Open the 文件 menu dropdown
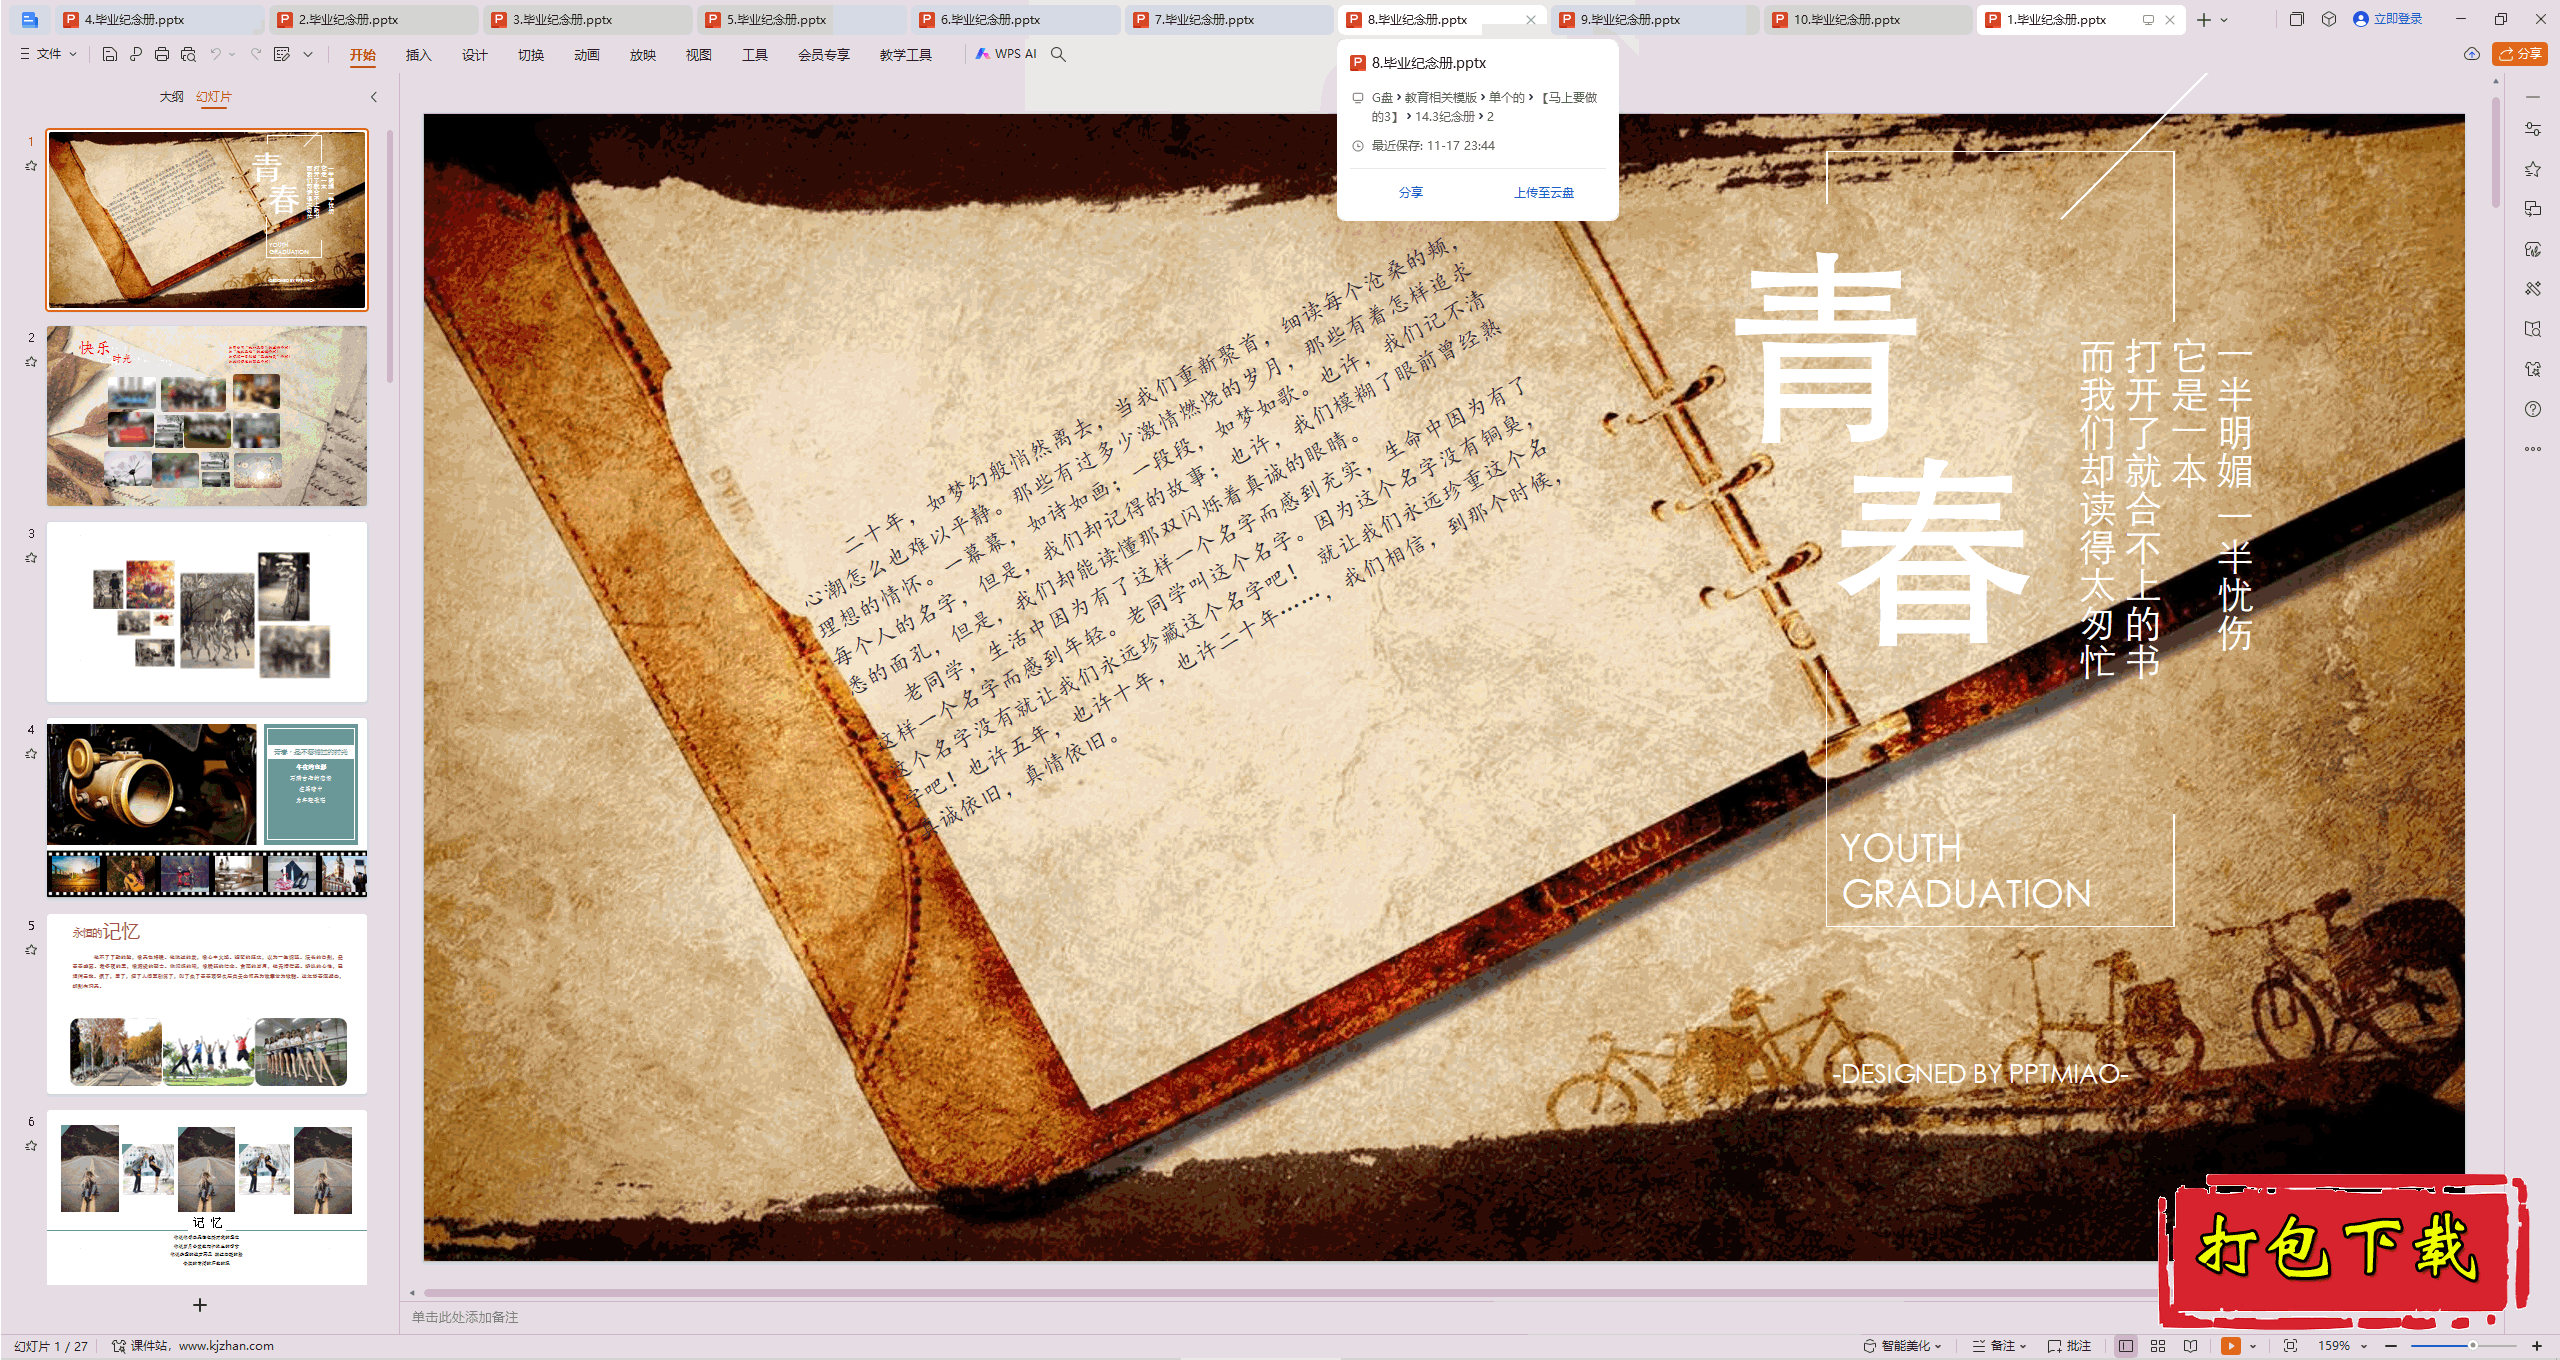This screenshot has width=2560, height=1360. [48, 54]
